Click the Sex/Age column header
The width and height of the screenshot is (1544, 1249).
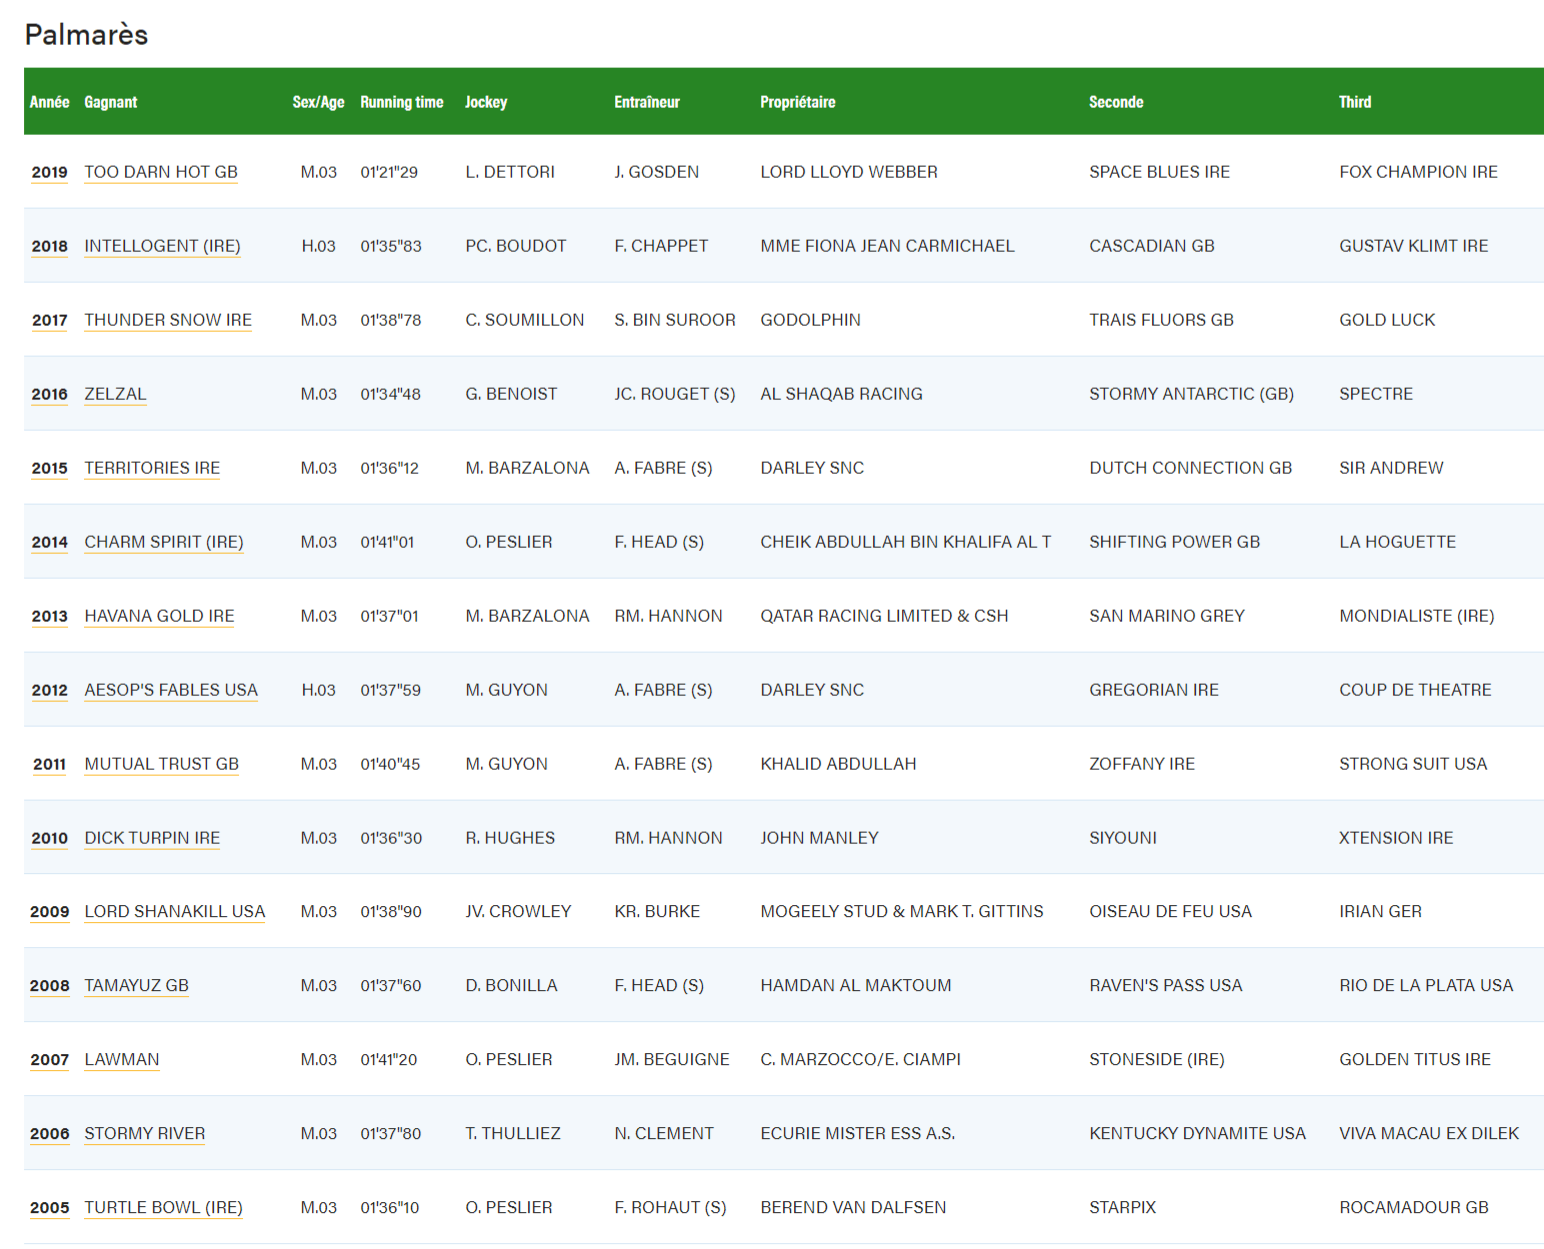click(x=318, y=102)
